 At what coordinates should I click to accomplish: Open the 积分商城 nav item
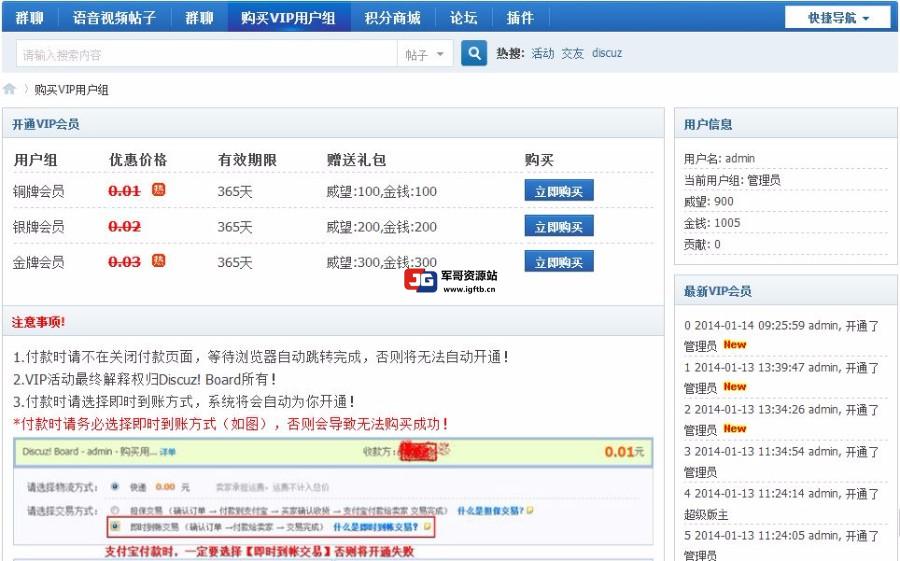pos(392,18)
